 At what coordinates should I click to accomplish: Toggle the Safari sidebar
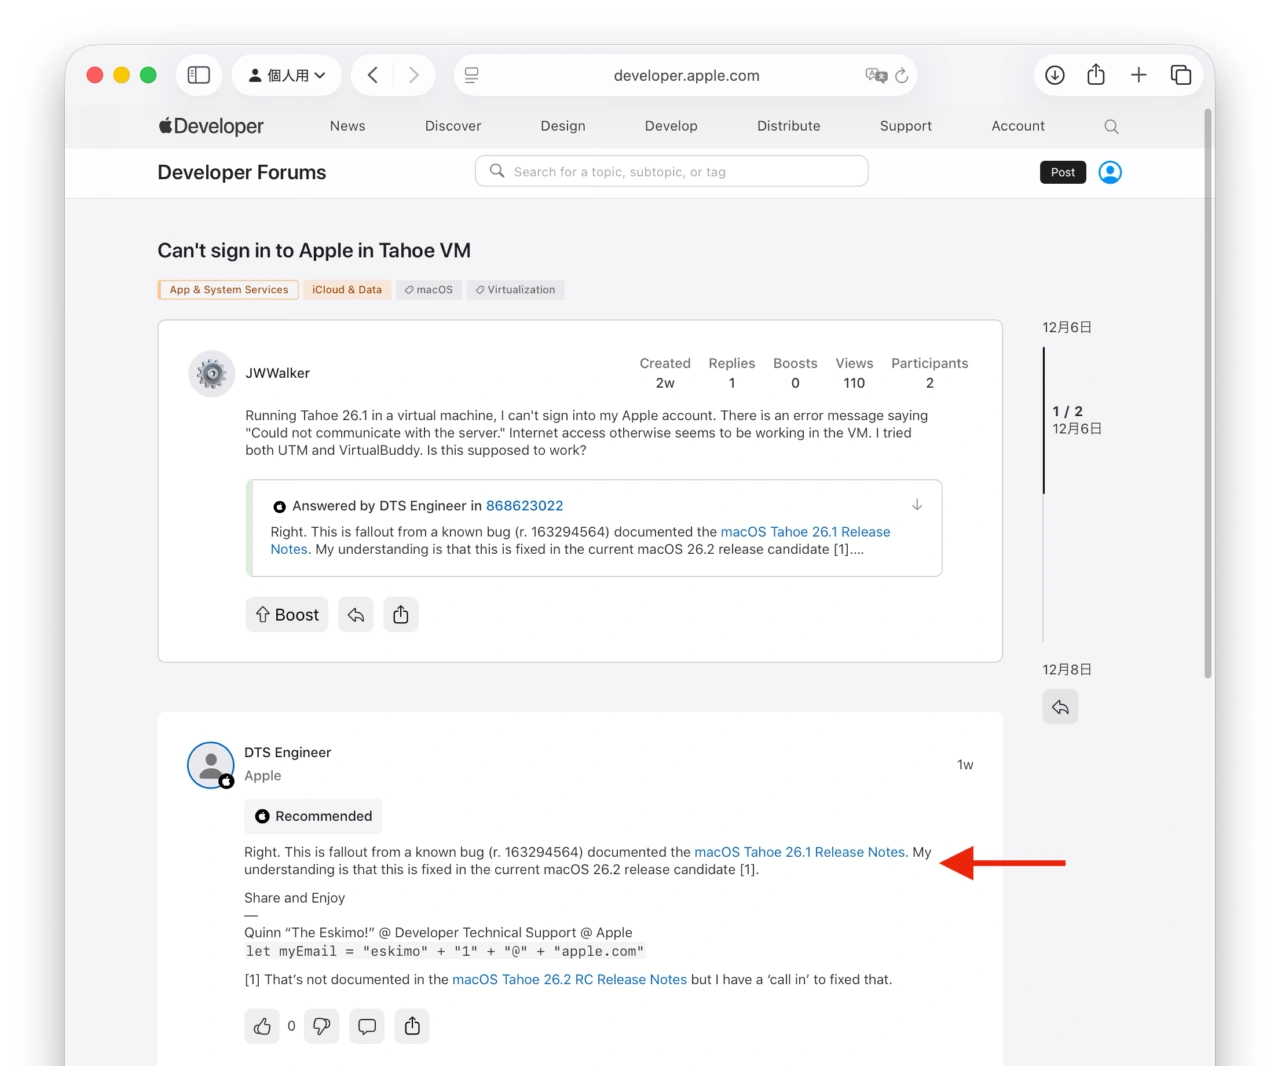(199, 75)
